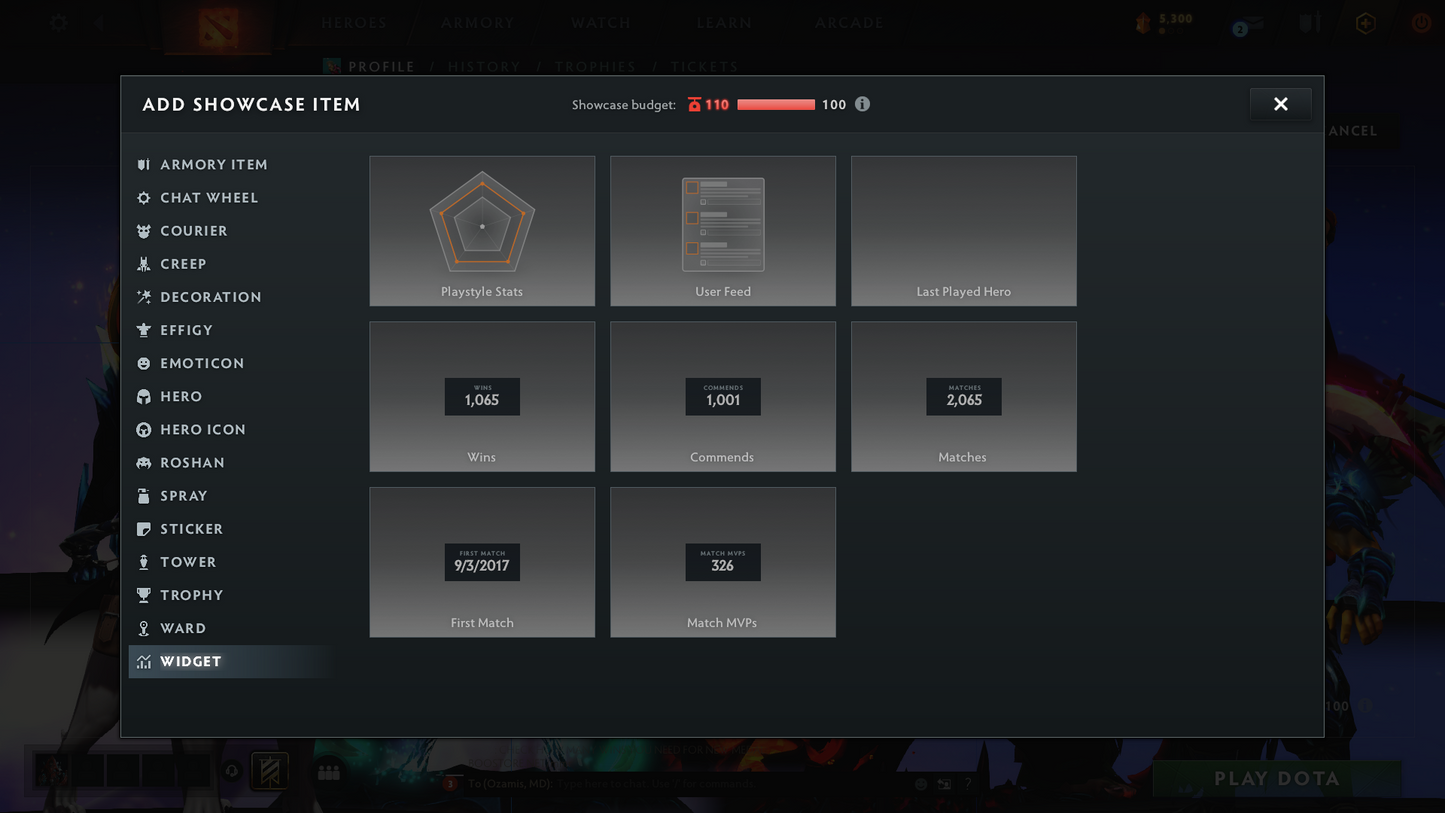1445x813 pixels.
Task: Click the Play Dota button
Action: (x=1277, y=779)
